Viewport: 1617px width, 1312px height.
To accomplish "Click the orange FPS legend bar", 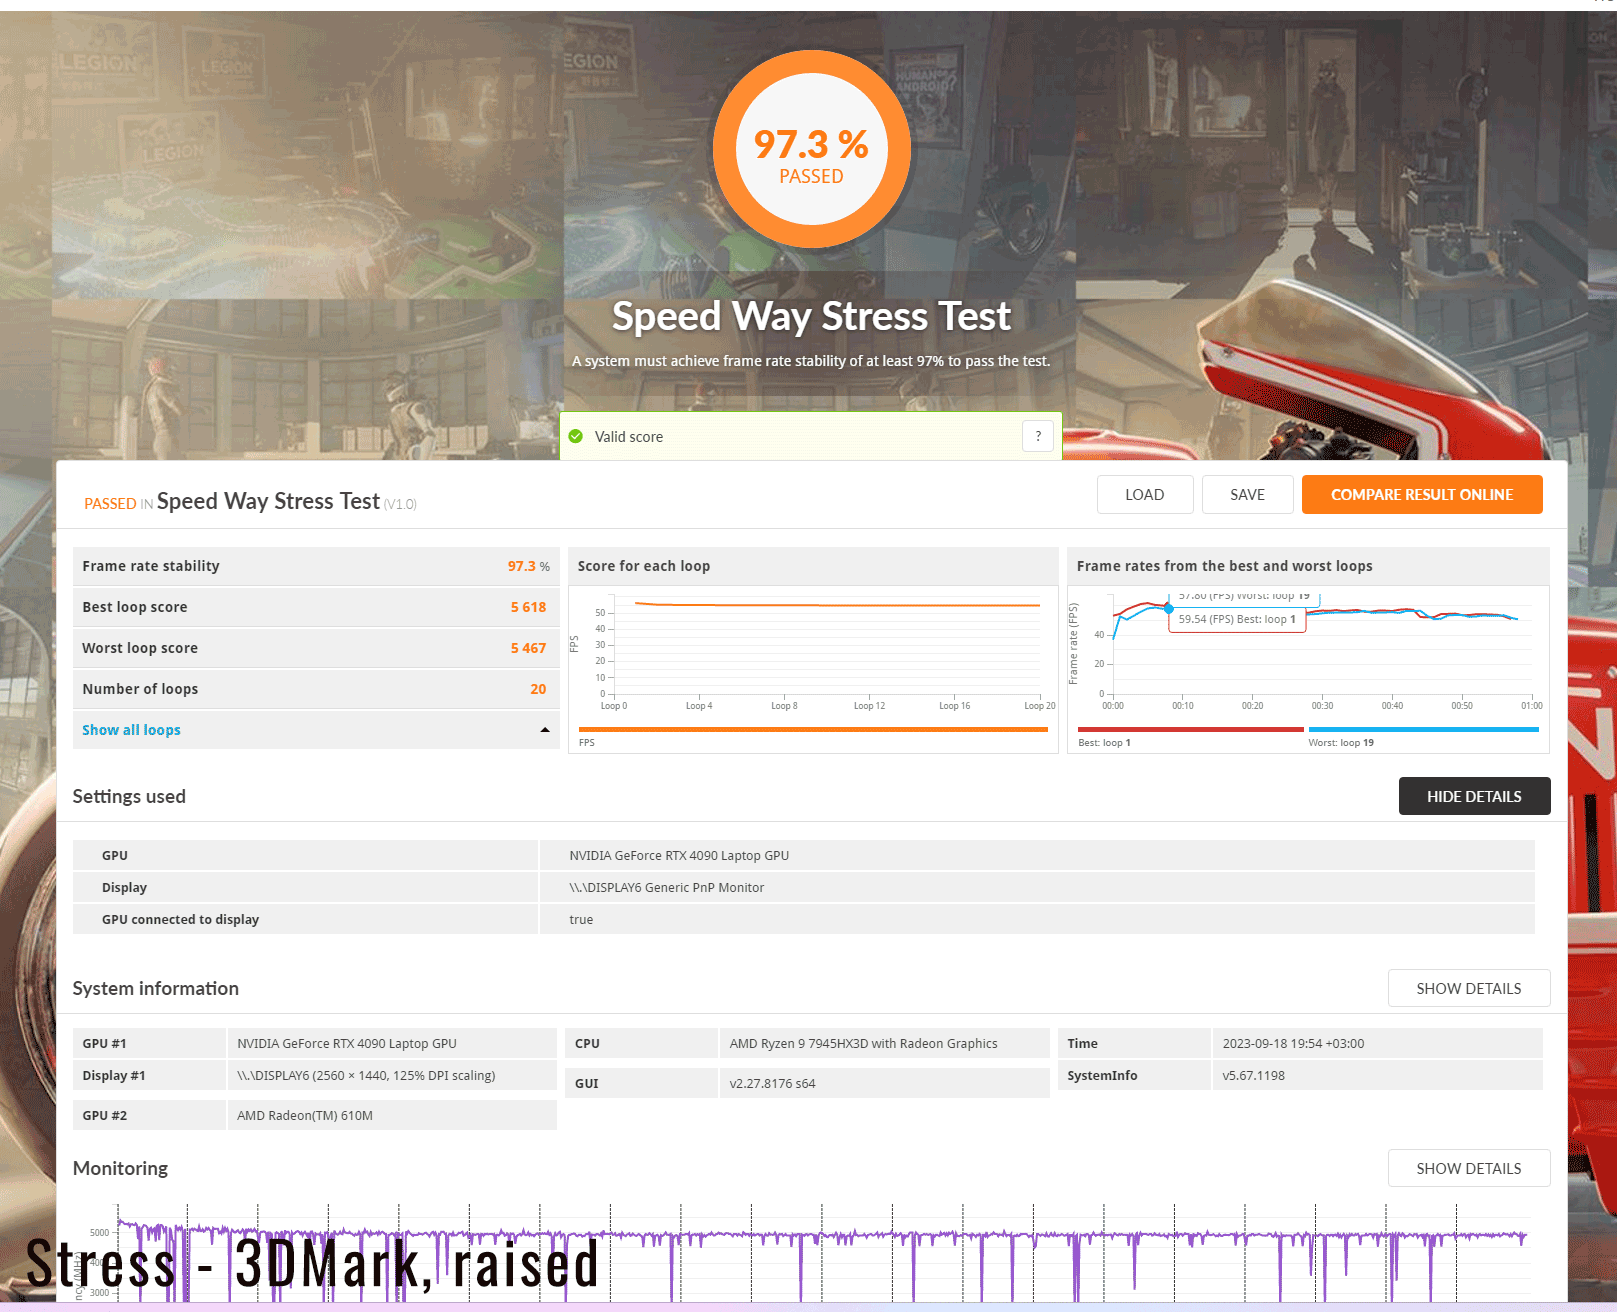I will coord(813,729).
